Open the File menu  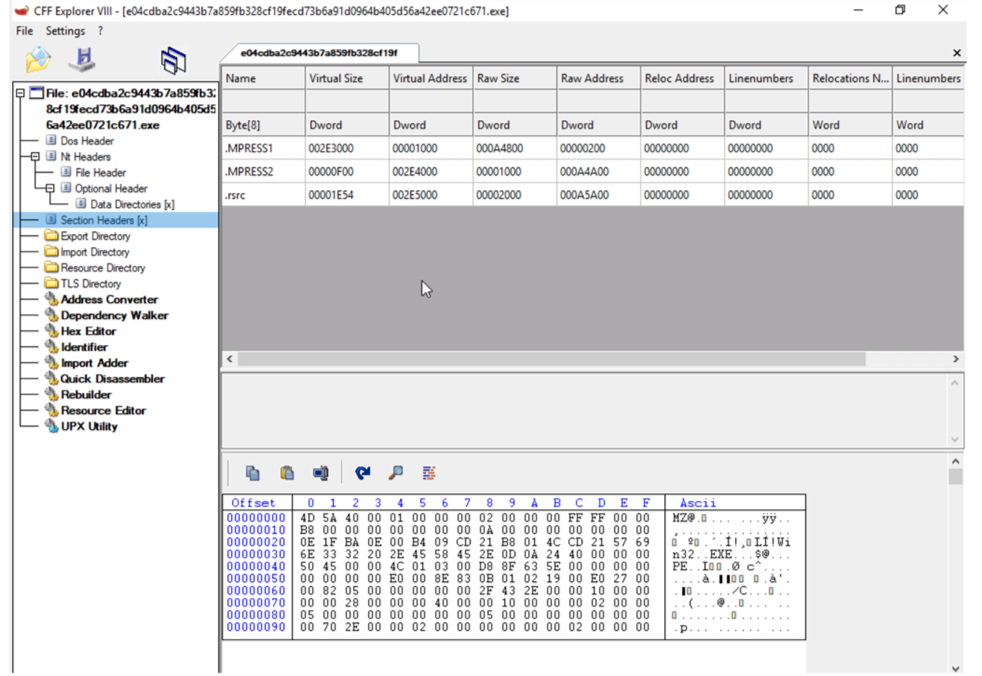click(x=24, y=31)
